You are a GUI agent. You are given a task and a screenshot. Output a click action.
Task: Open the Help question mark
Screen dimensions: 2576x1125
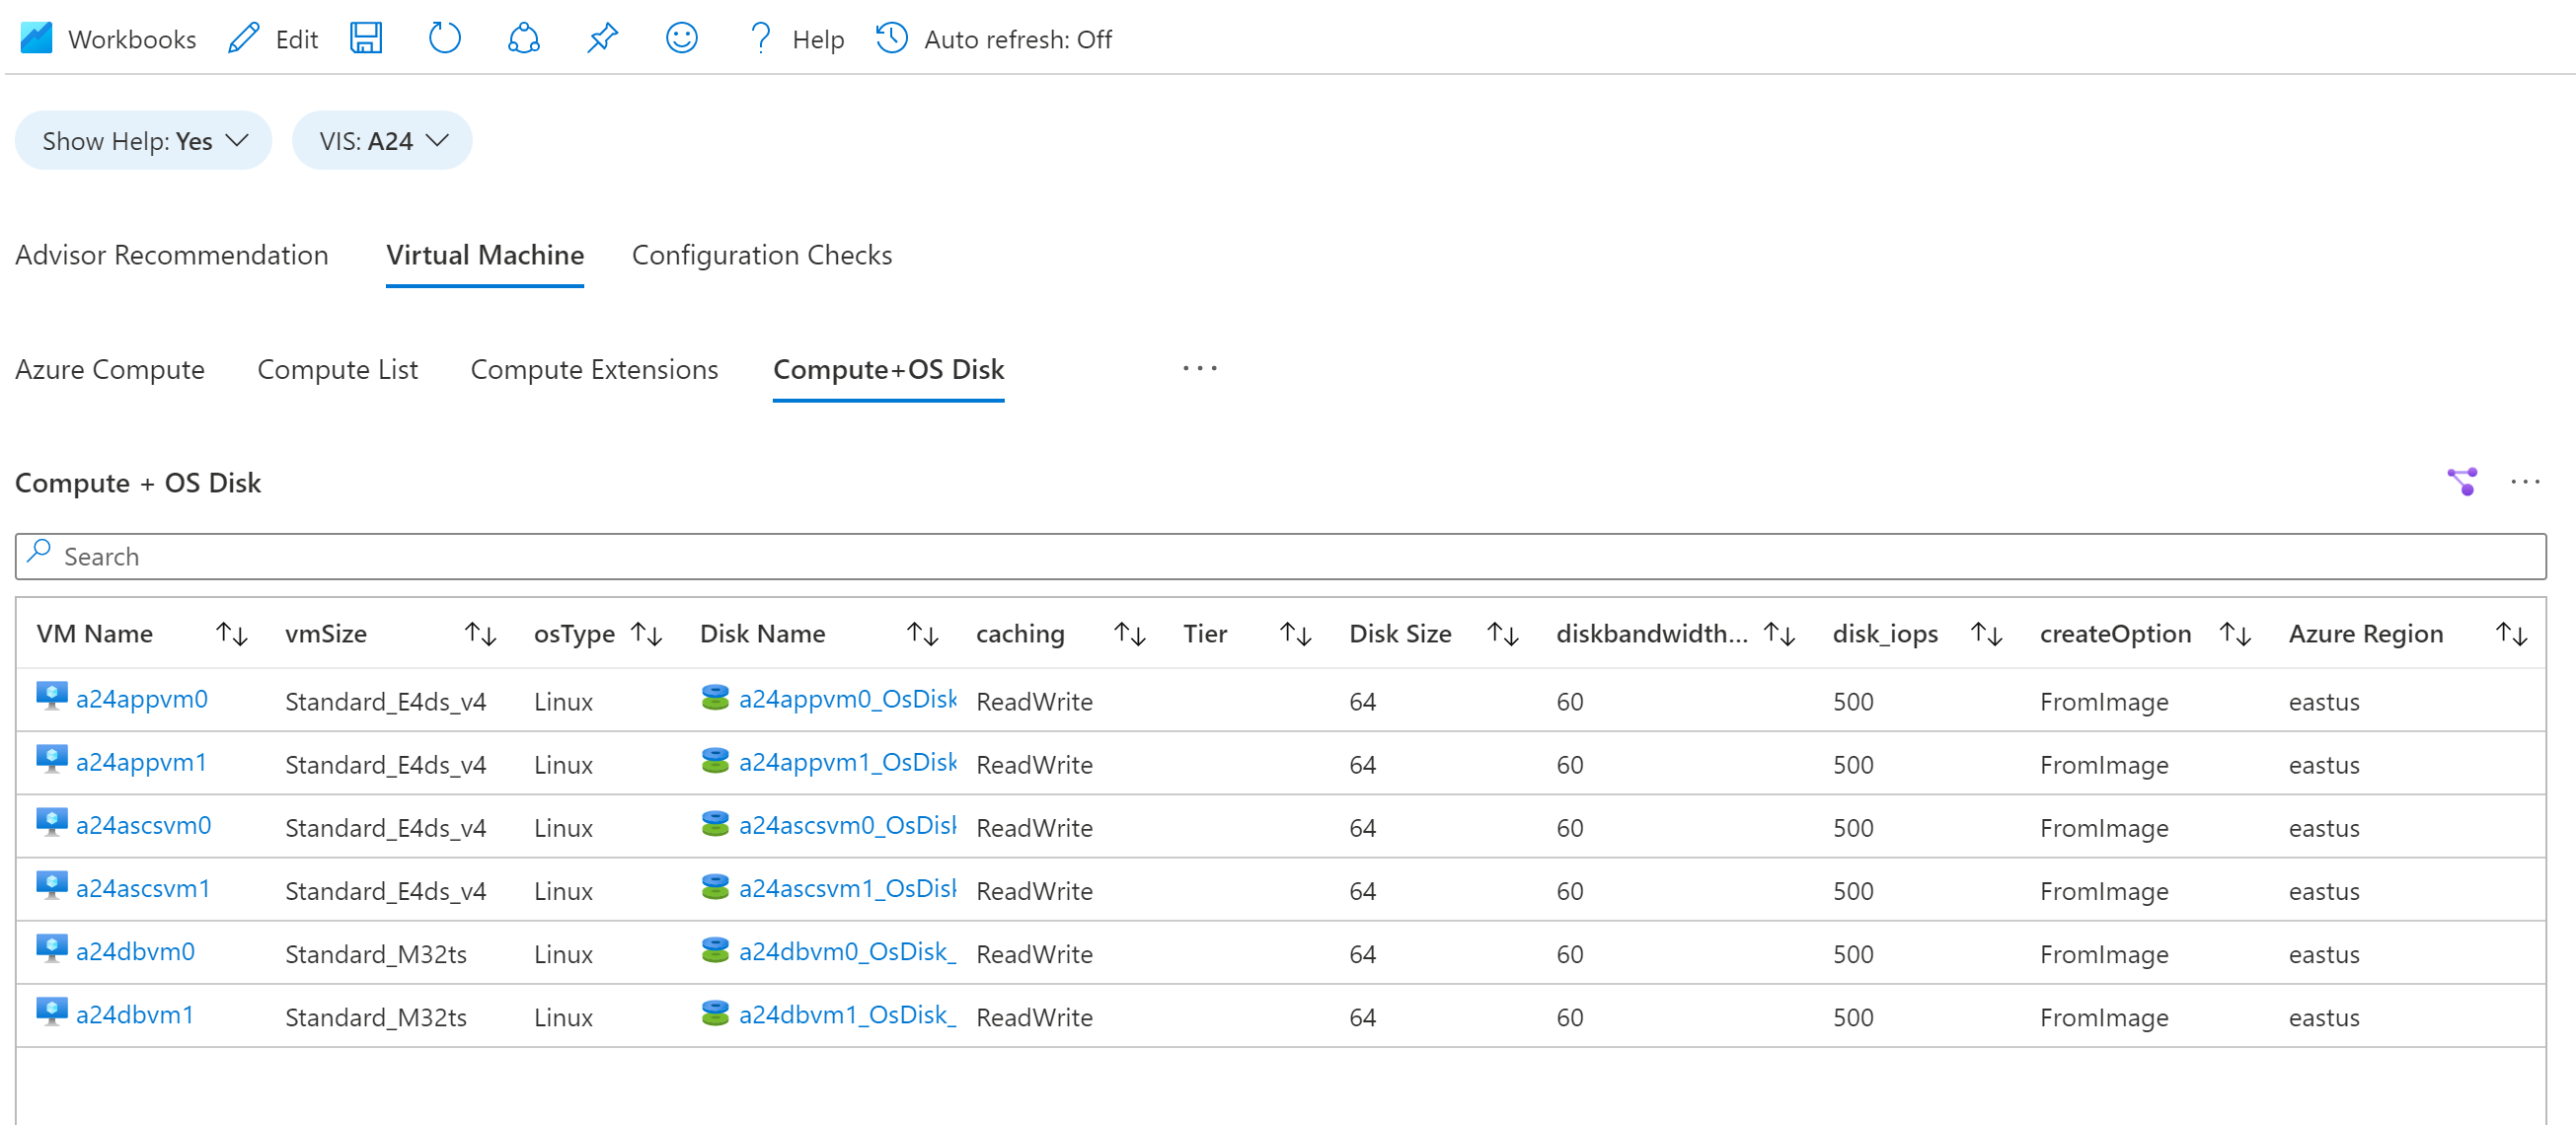point(761,39)
